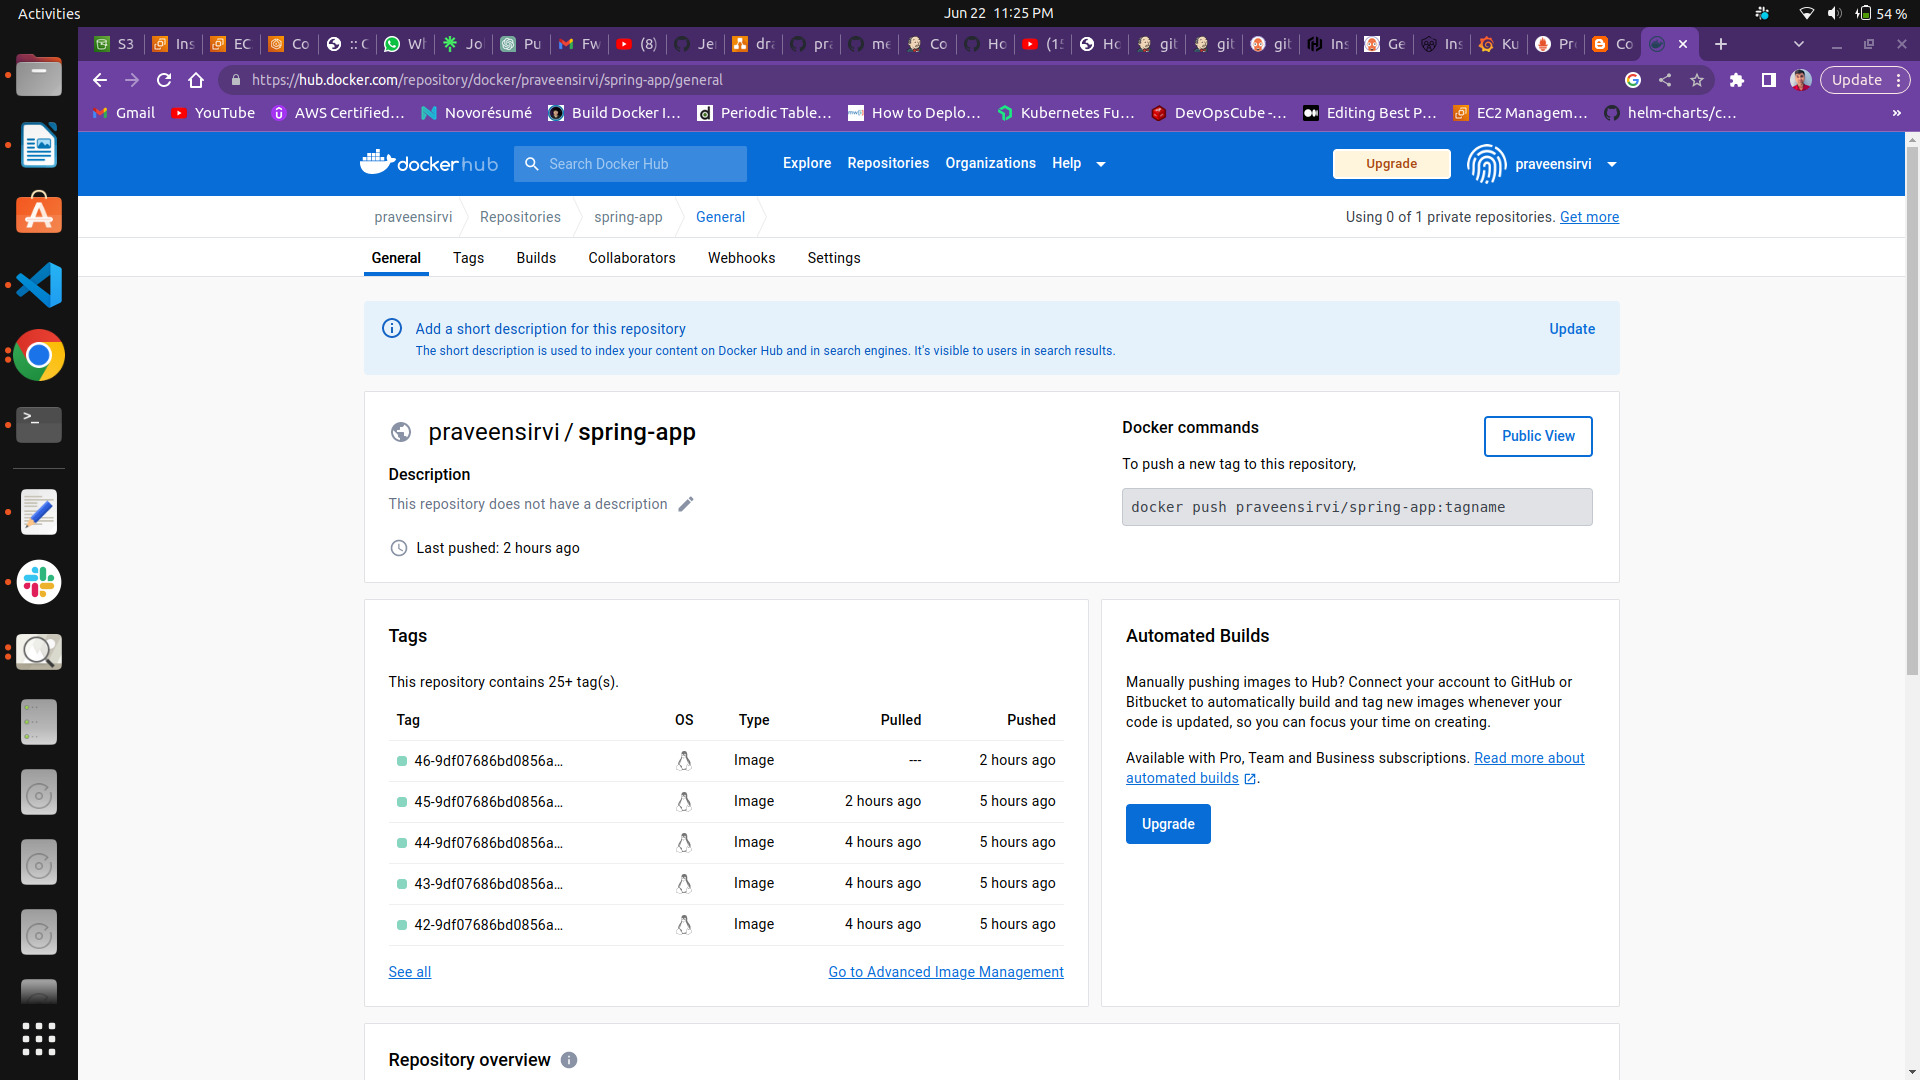Open the Files app in the dock
Viewport: 1920px width, 1080px height.
point(39,75)
